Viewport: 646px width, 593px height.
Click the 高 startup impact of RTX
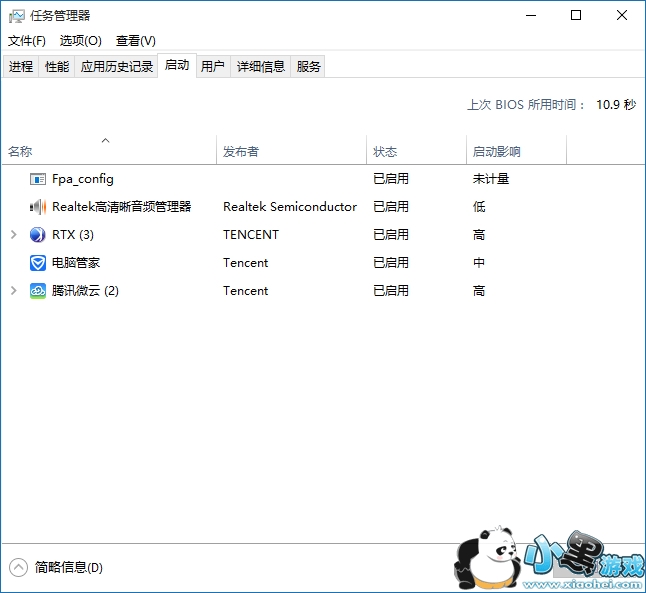(479, 234)
